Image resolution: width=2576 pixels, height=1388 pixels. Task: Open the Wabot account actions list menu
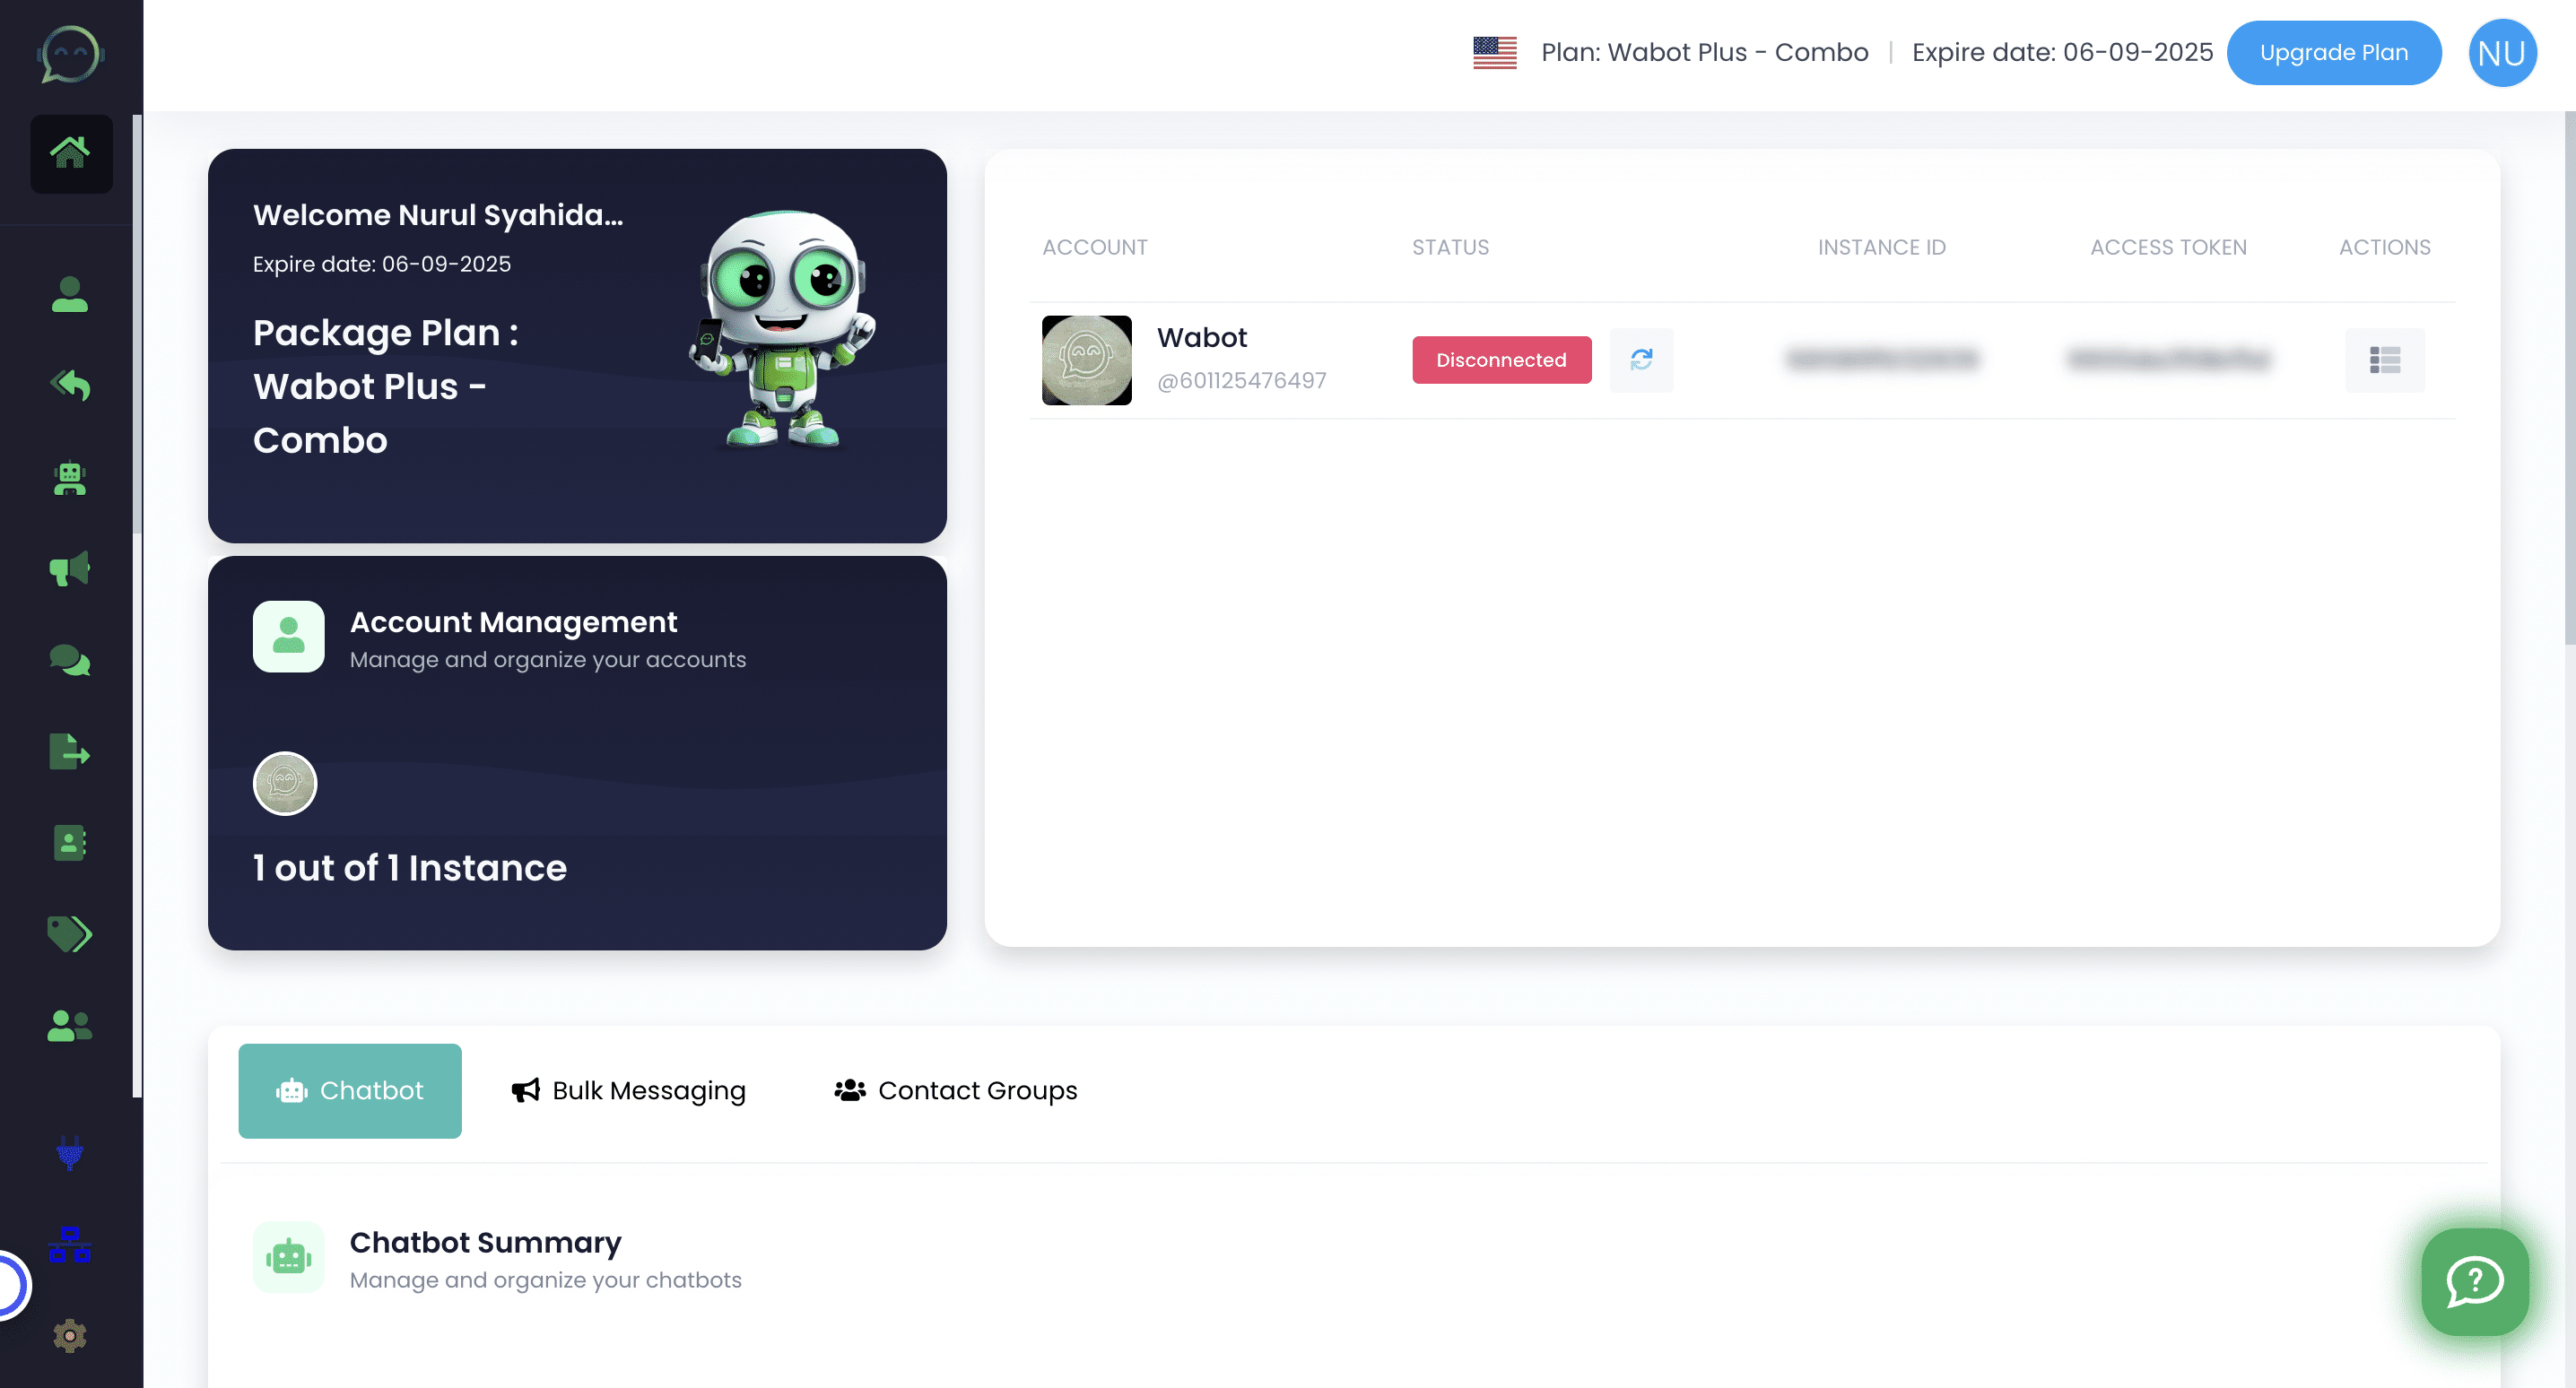pos(2384,360)
